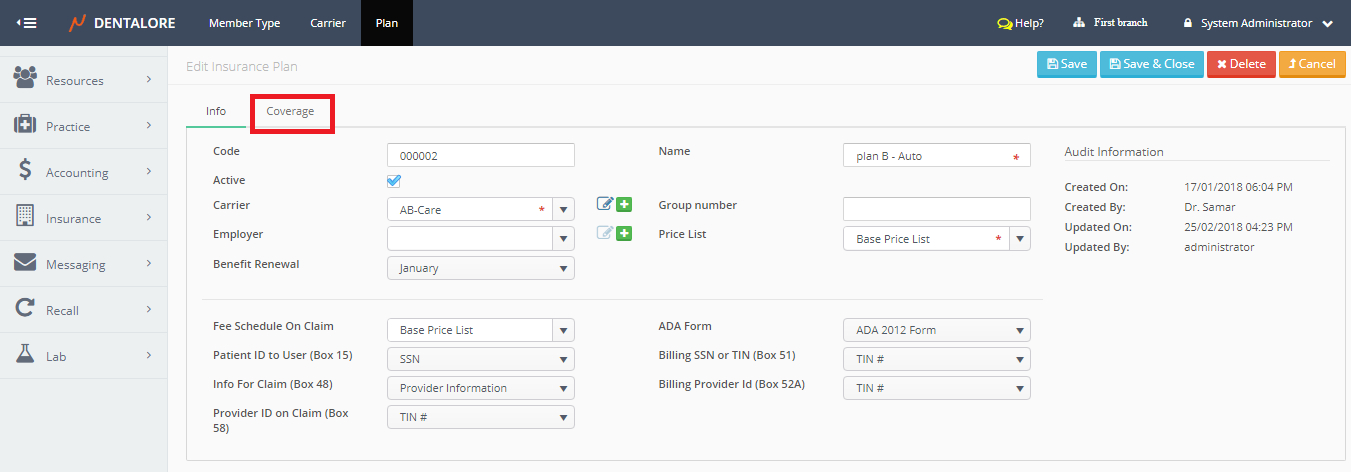Open the Price List dropdown arrow
The height and width of the screenshot is (472, 1351).
point(1019,239)
